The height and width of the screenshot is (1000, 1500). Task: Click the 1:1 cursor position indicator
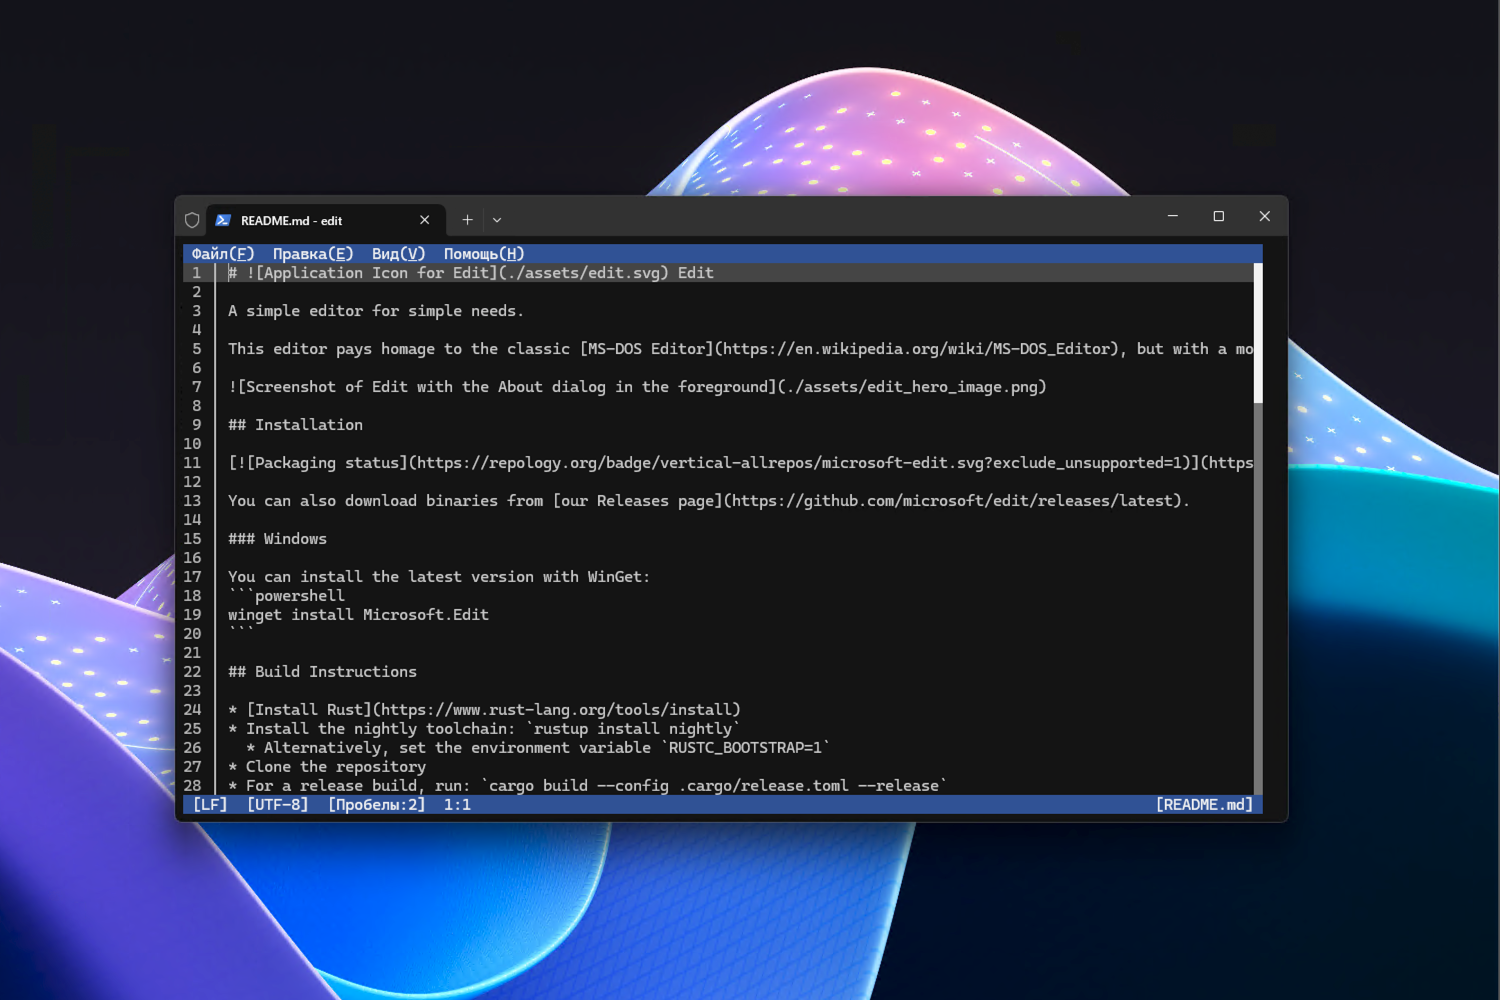(x=457, y=805)
